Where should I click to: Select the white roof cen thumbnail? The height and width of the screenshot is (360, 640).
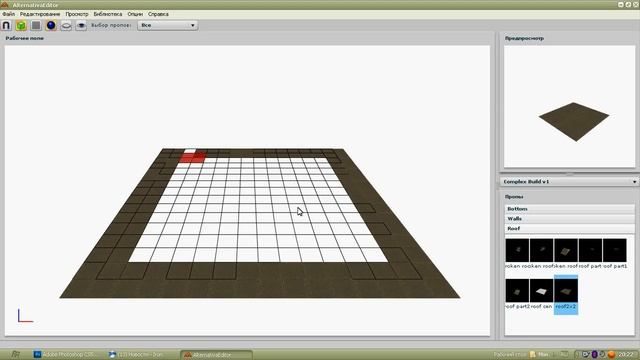(542, 291)
